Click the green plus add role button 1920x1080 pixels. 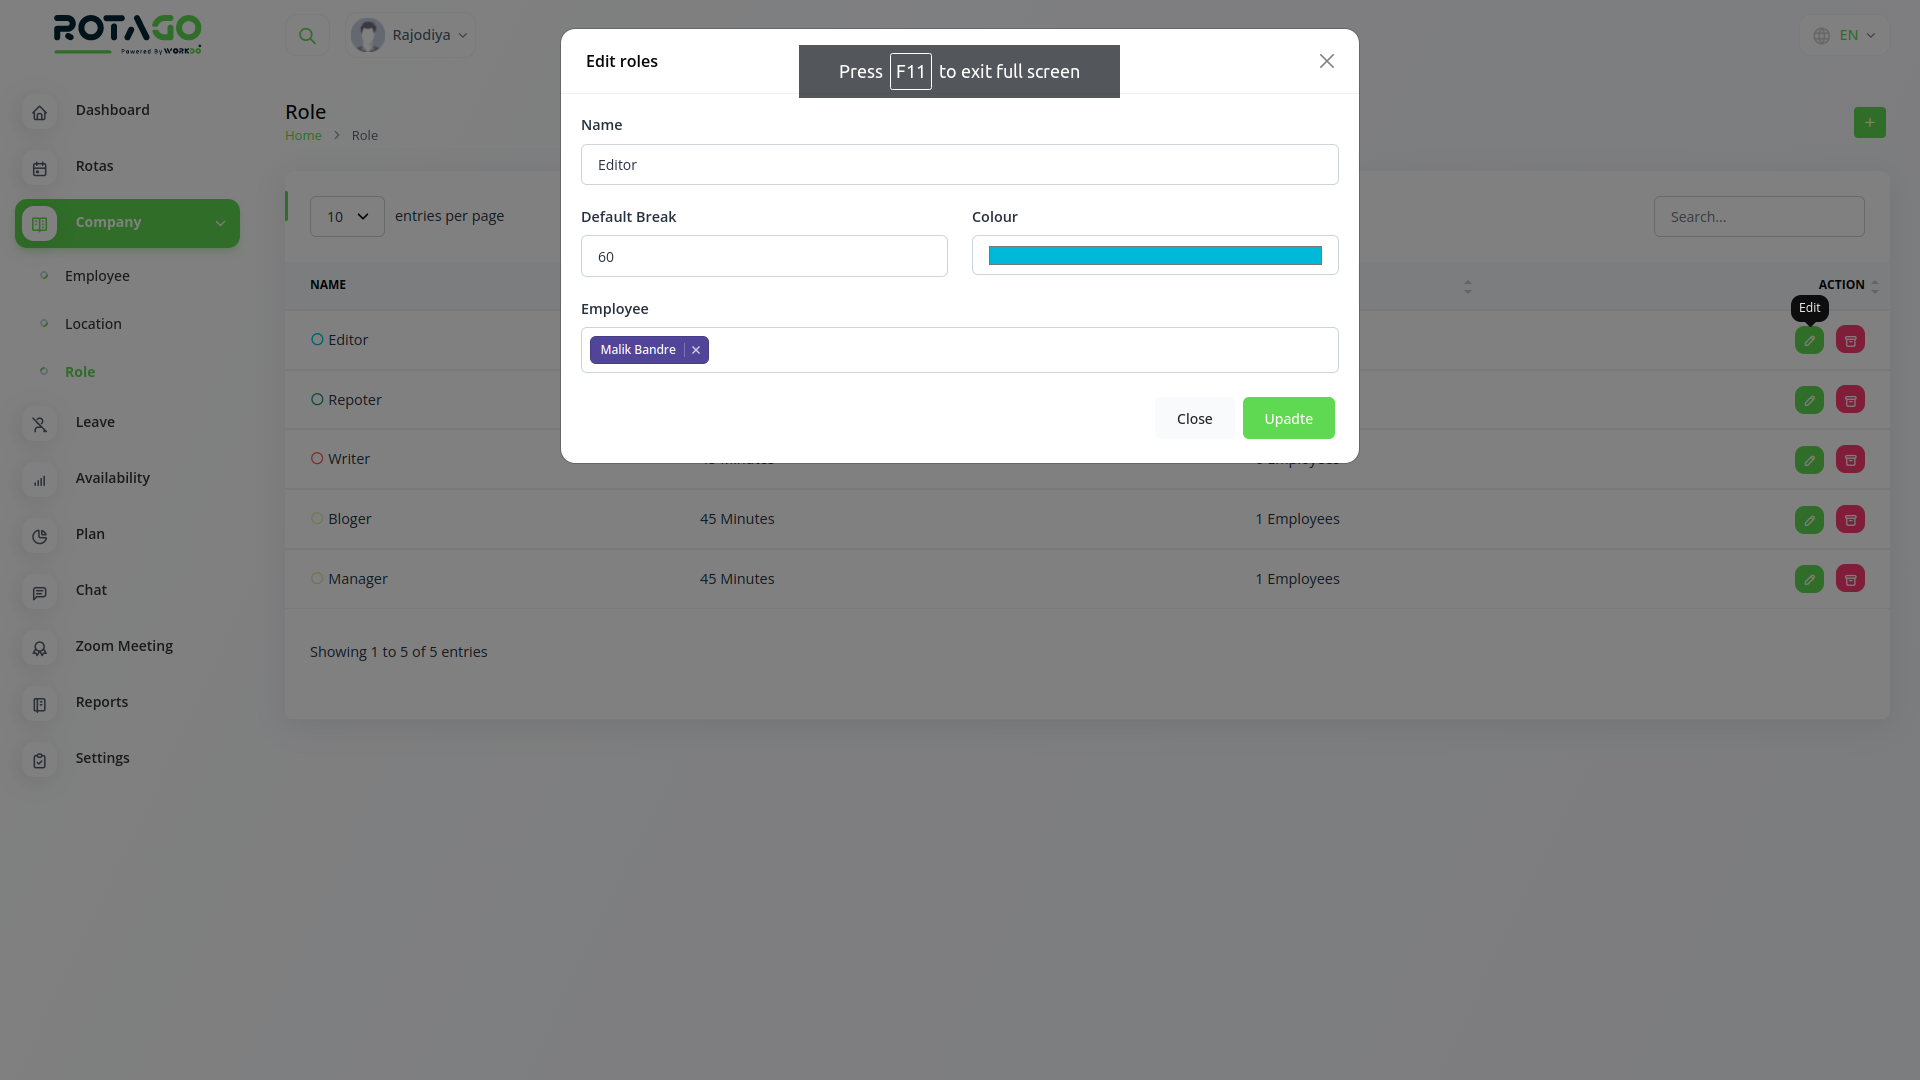[1869, 123]
